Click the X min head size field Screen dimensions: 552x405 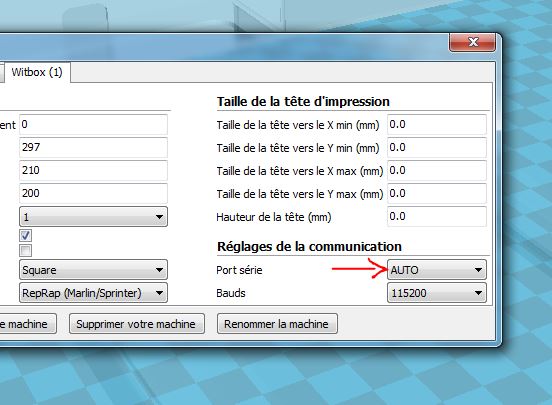click(437, 124)
